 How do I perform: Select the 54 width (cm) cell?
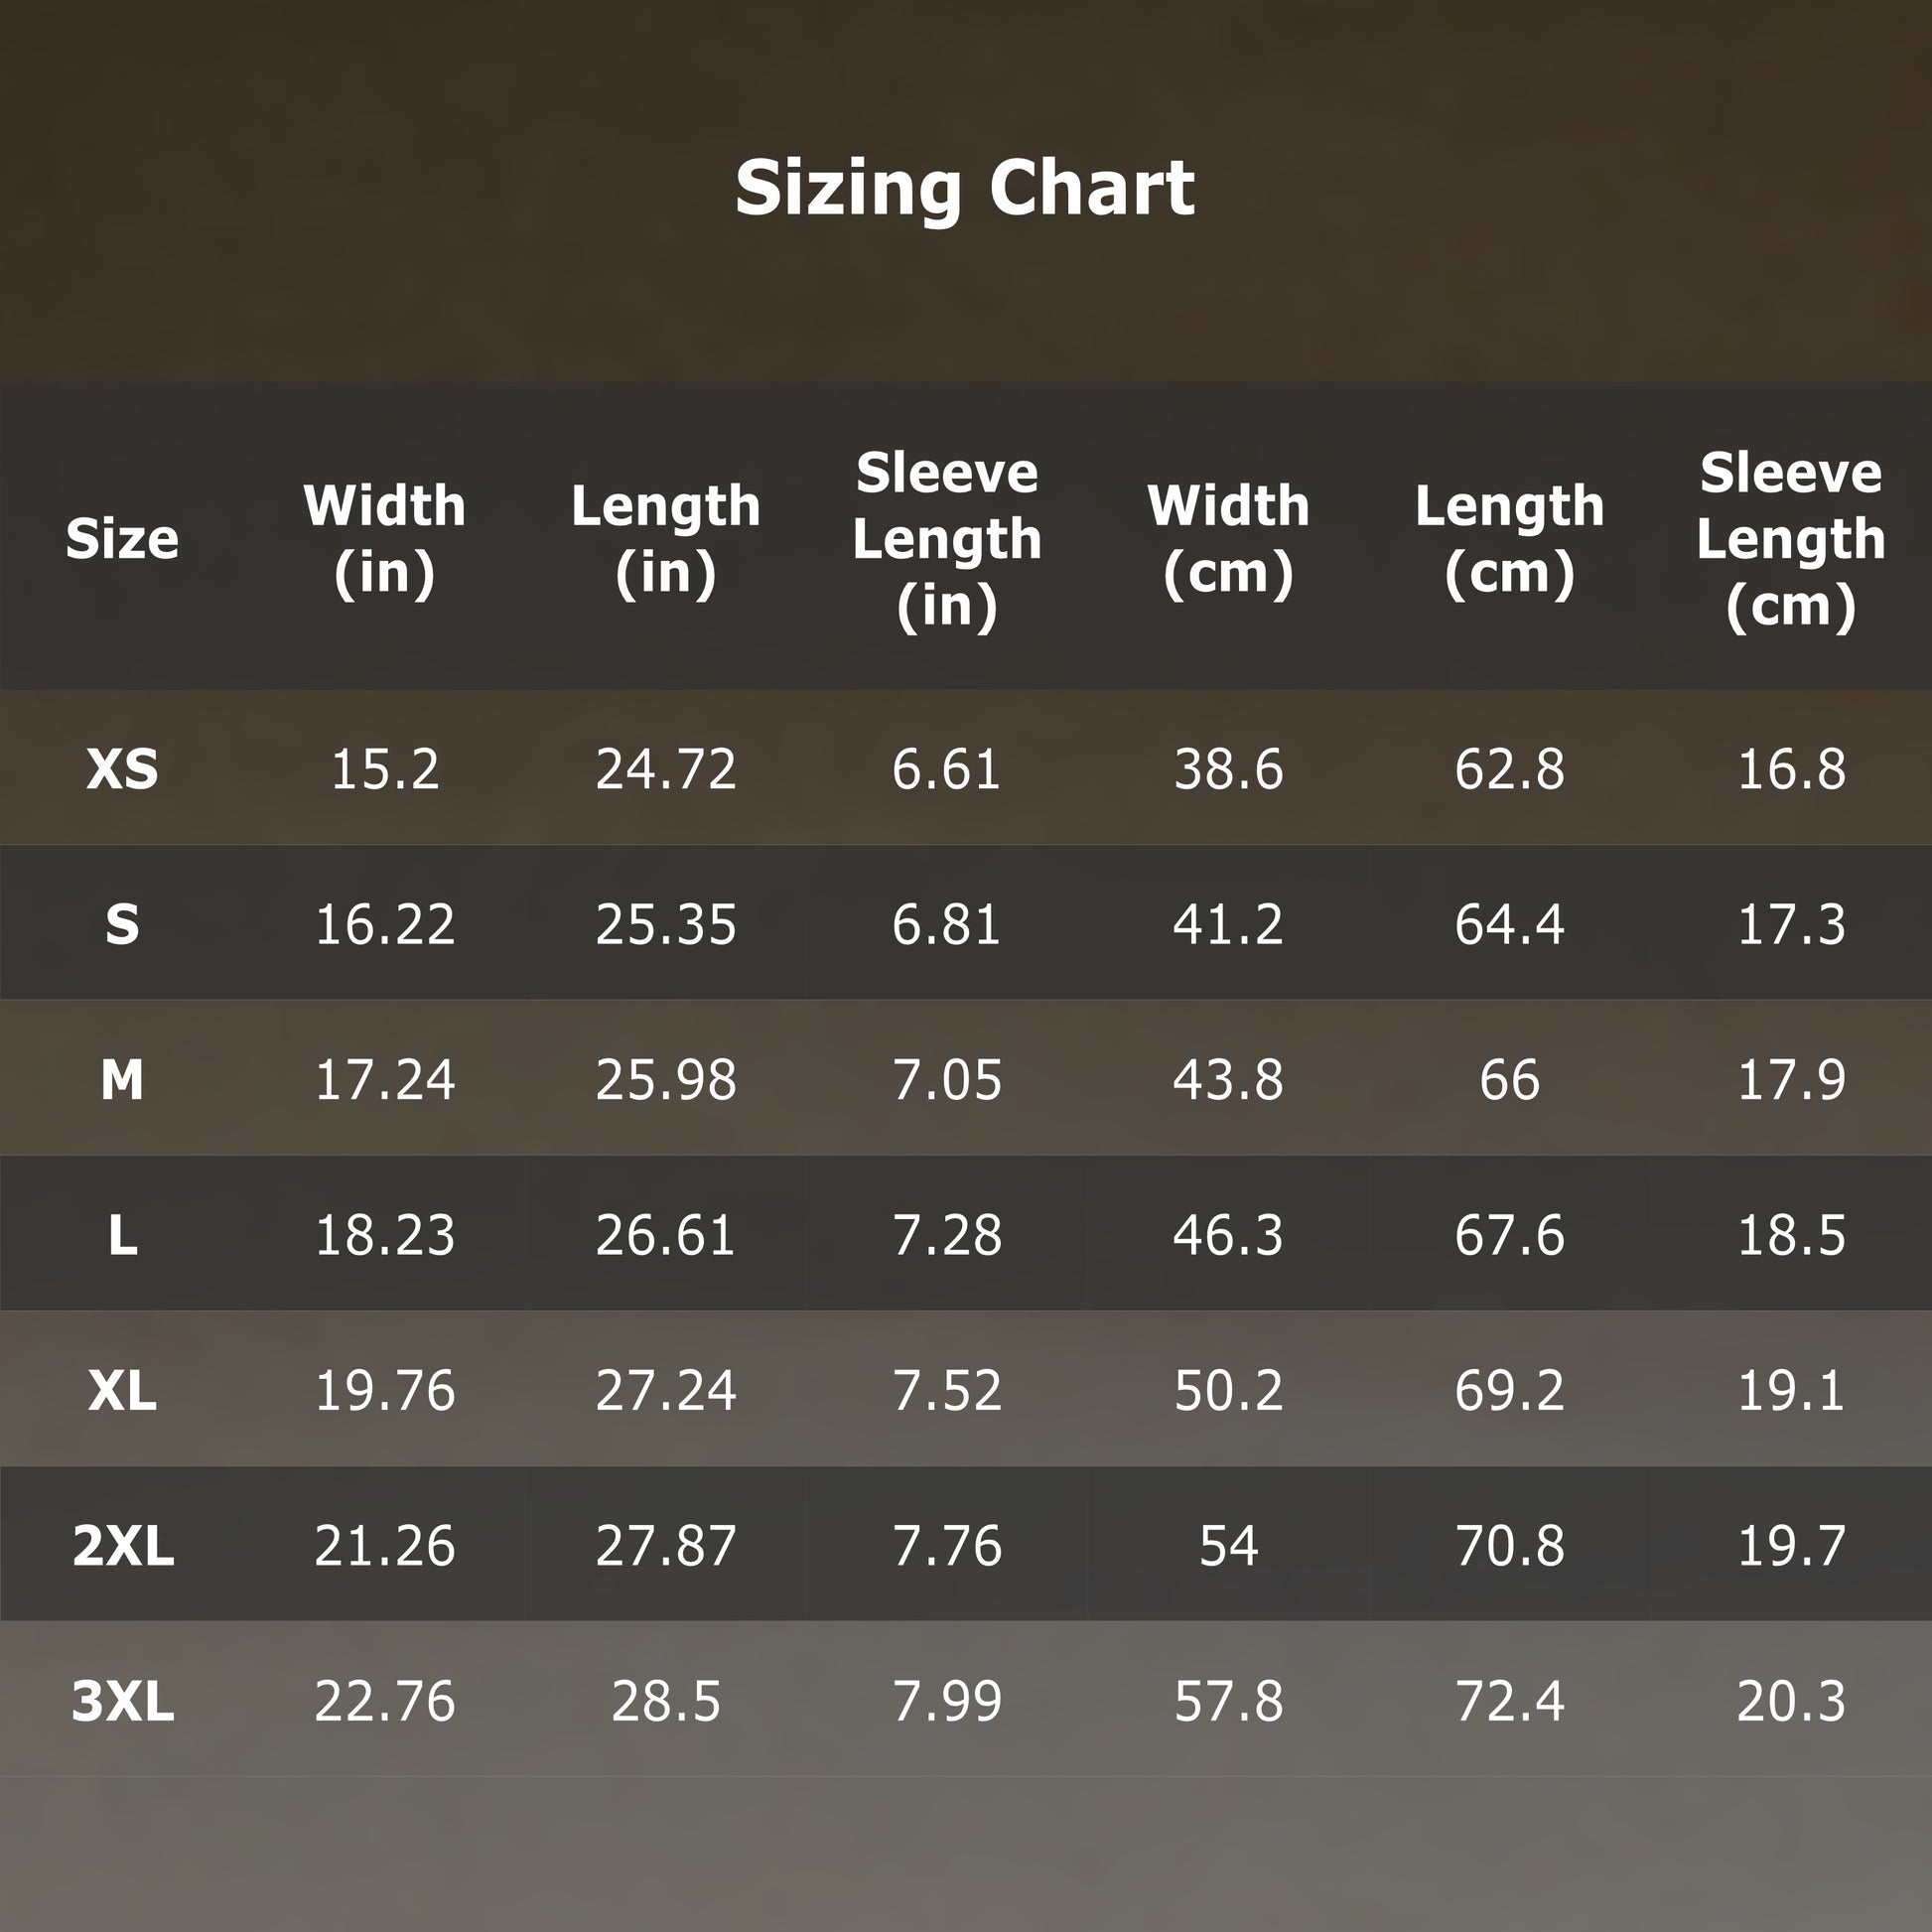pyautogui.click(x=1228, y=1546)
